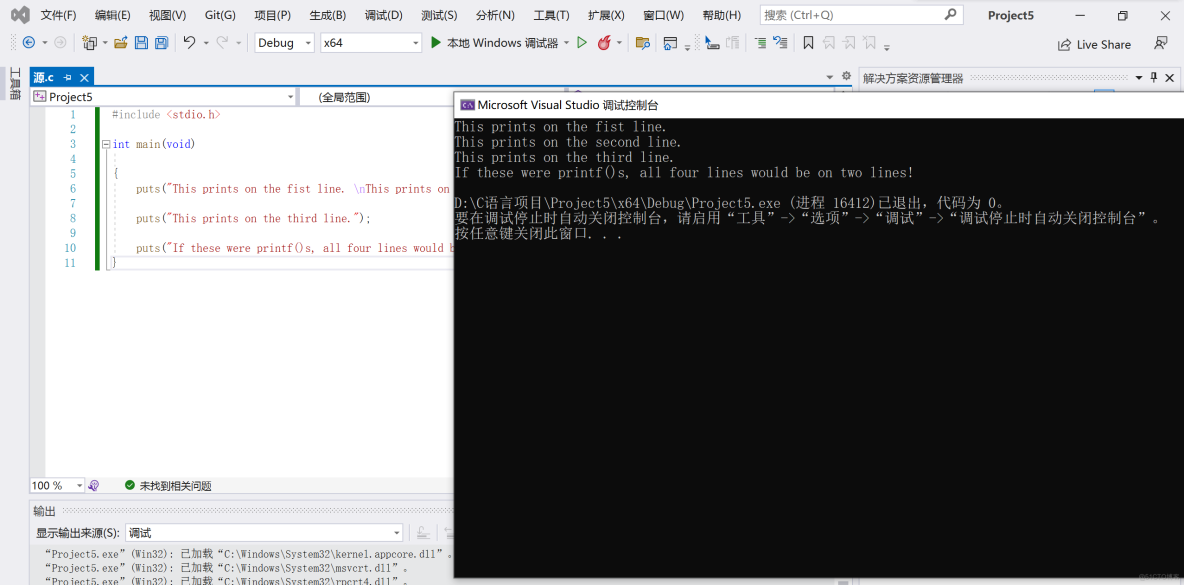
Task: Select the 源.c editor tab
Action: [44, 77]
